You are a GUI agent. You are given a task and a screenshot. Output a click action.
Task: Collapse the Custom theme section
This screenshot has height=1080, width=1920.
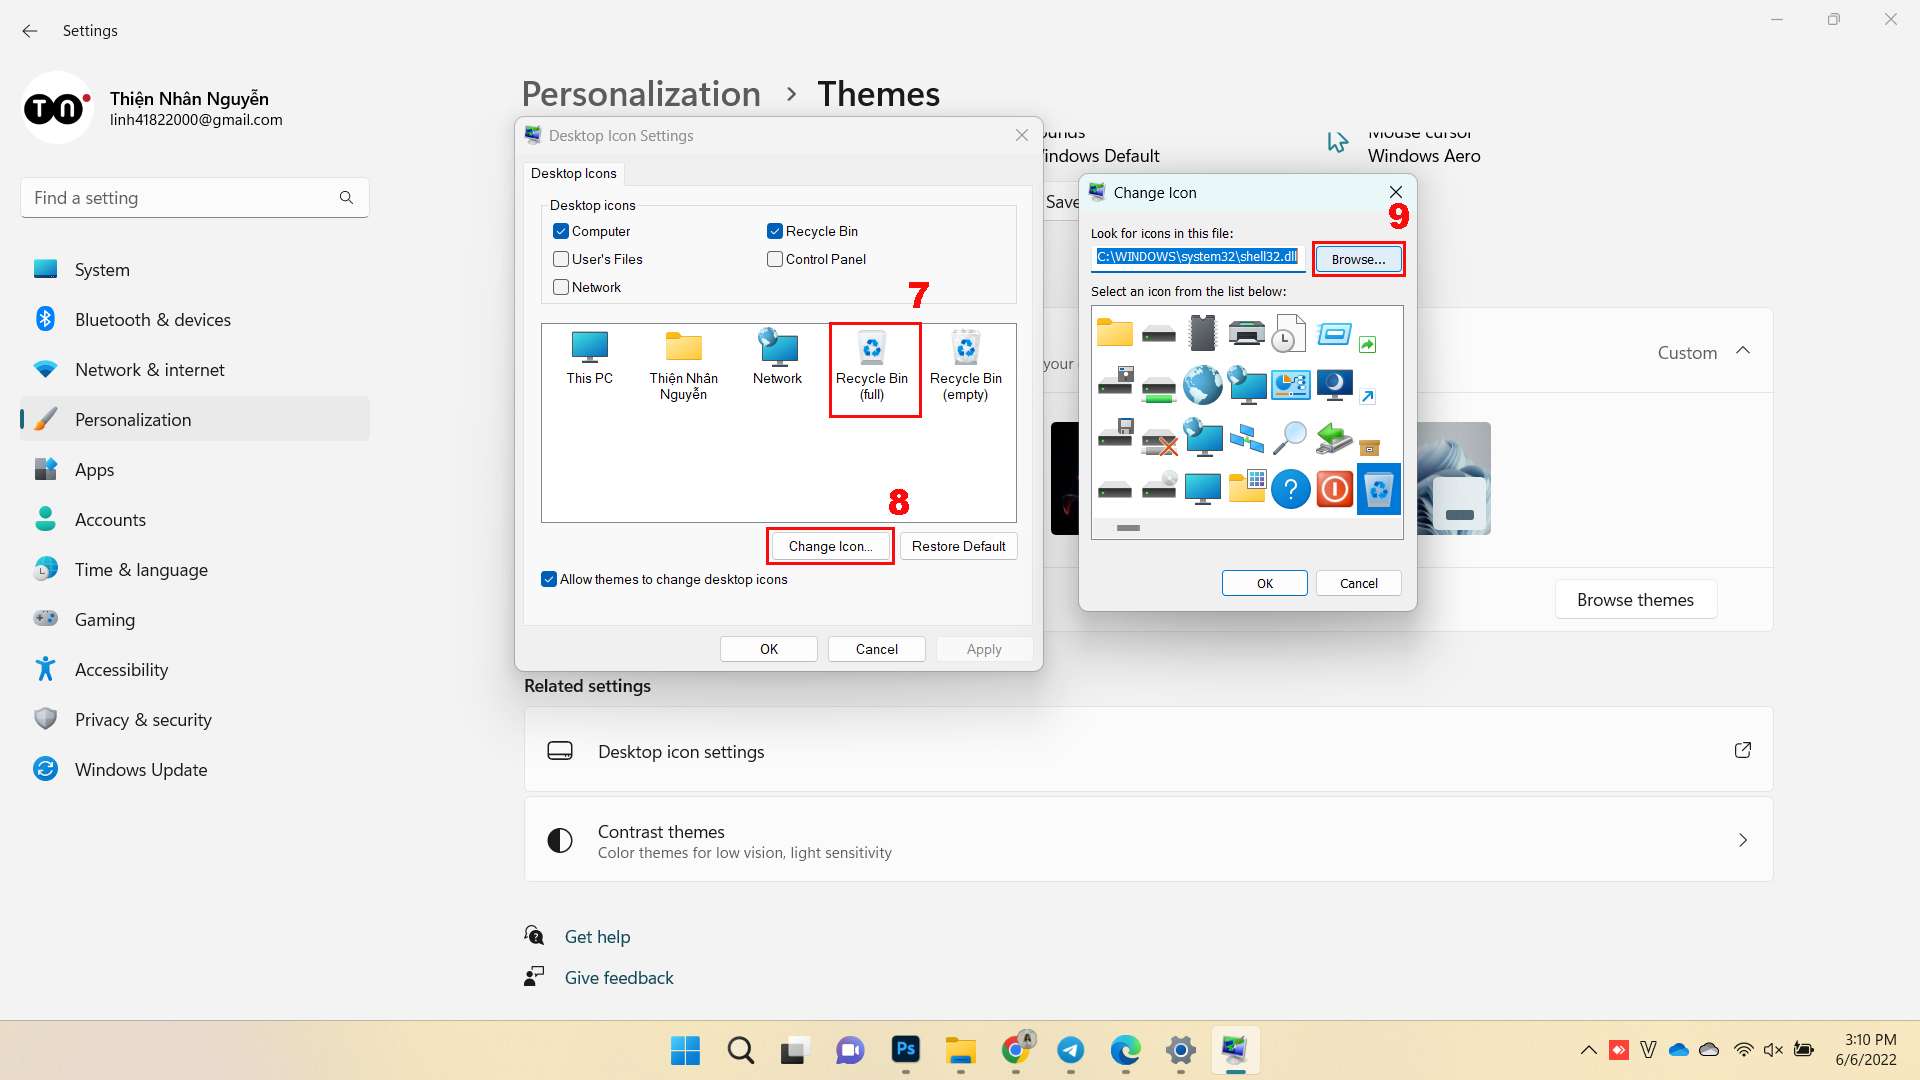(x=1743, y=351)
